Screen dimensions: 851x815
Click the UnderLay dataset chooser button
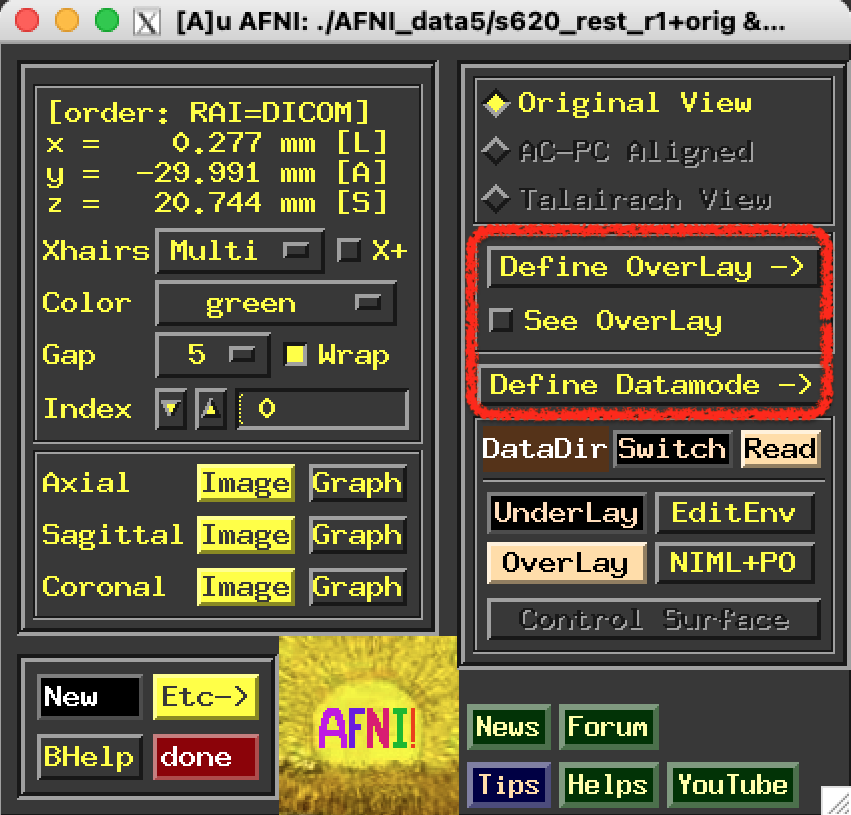(x=566, y=513)
